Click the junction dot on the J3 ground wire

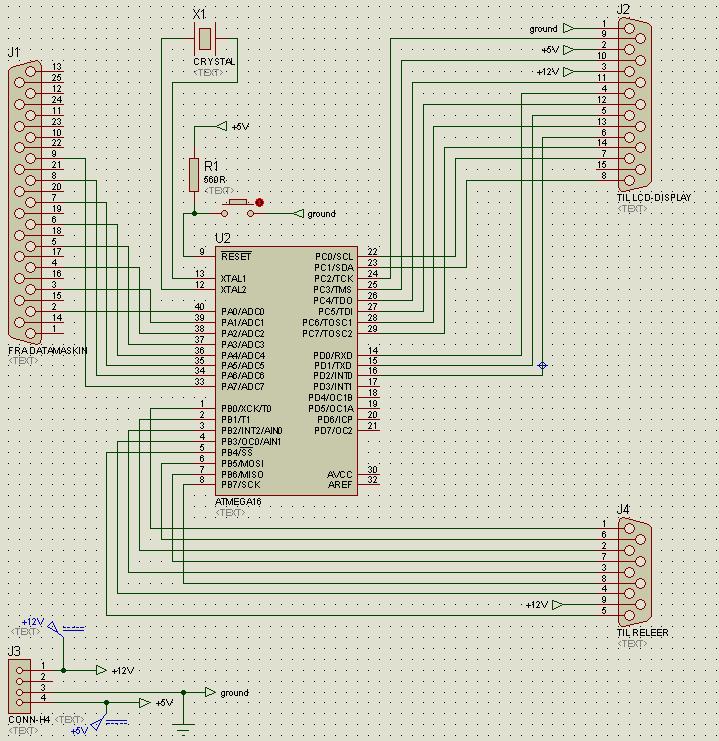[x=183, y=692]
